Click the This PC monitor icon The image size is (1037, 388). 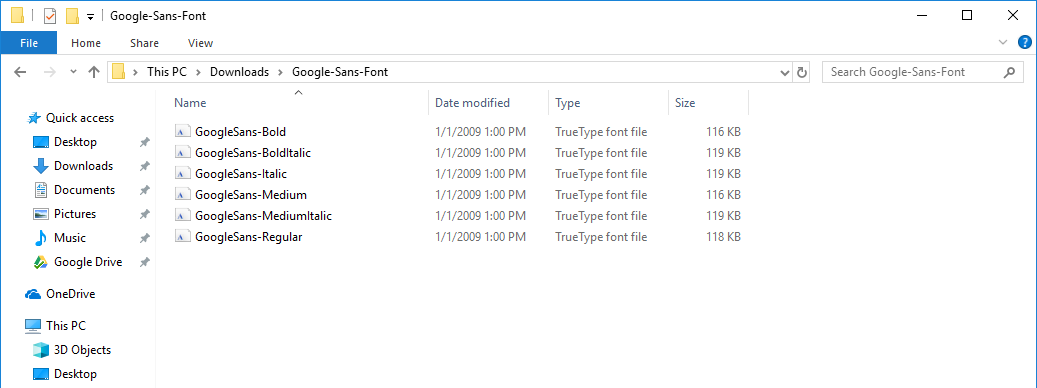point(33,326)
